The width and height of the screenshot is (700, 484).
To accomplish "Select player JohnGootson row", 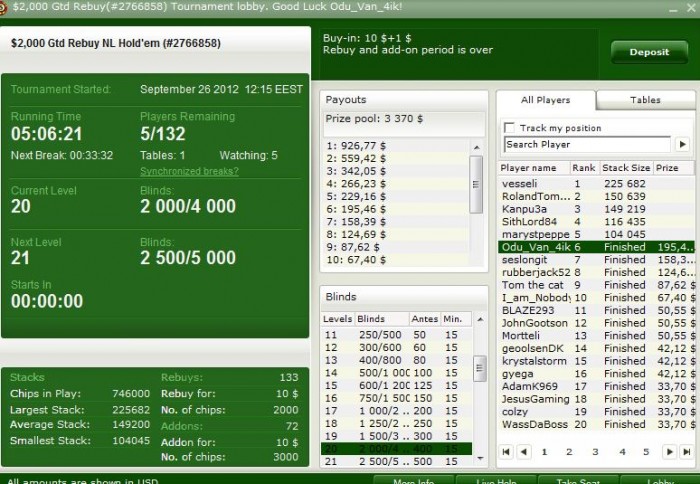I will click(596, 323).
